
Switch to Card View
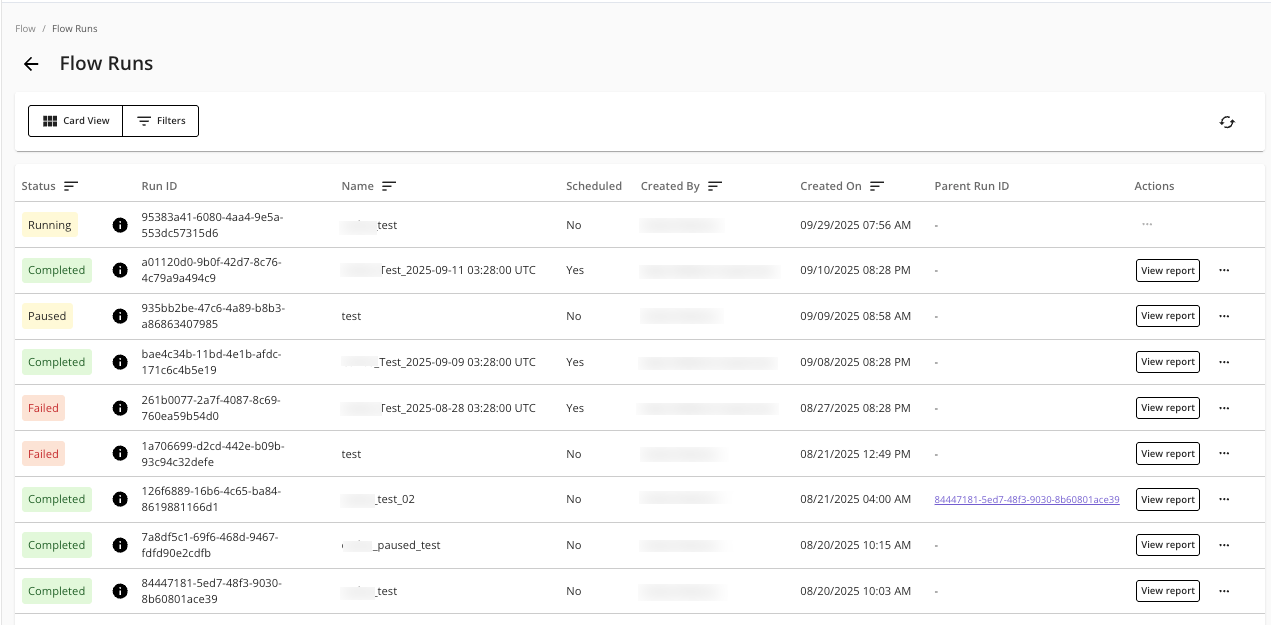(x=76, y=121)
